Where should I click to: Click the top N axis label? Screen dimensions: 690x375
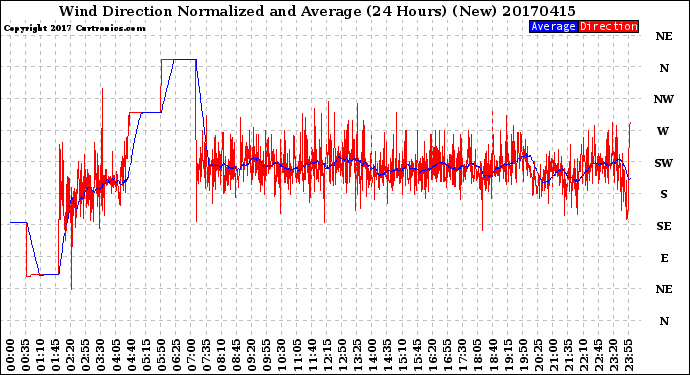(x=664, y=68)
